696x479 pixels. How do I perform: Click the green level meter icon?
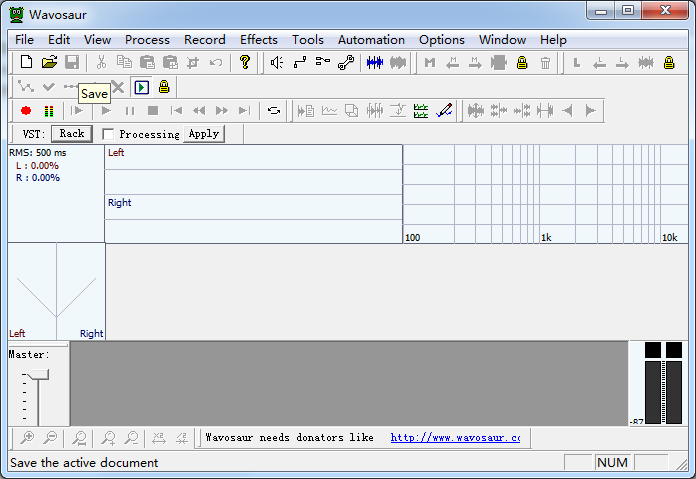click(x=421, y=111)
